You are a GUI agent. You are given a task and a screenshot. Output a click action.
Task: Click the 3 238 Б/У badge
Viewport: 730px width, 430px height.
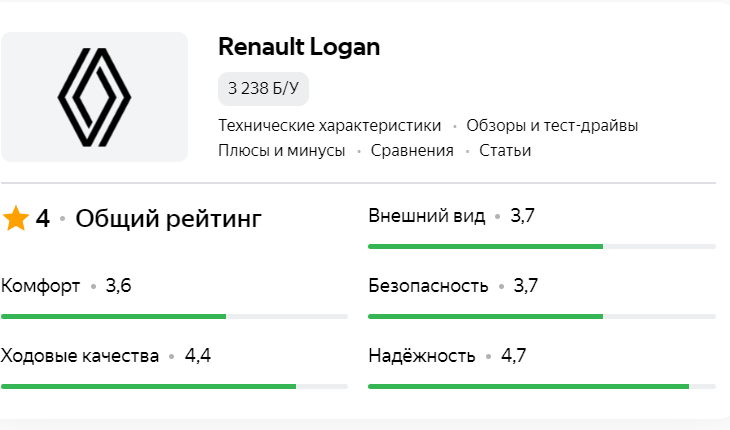[263, 88]
